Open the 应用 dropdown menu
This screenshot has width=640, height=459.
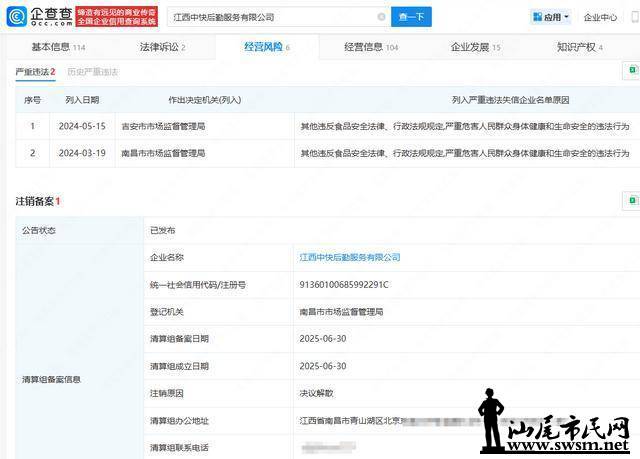551,17
